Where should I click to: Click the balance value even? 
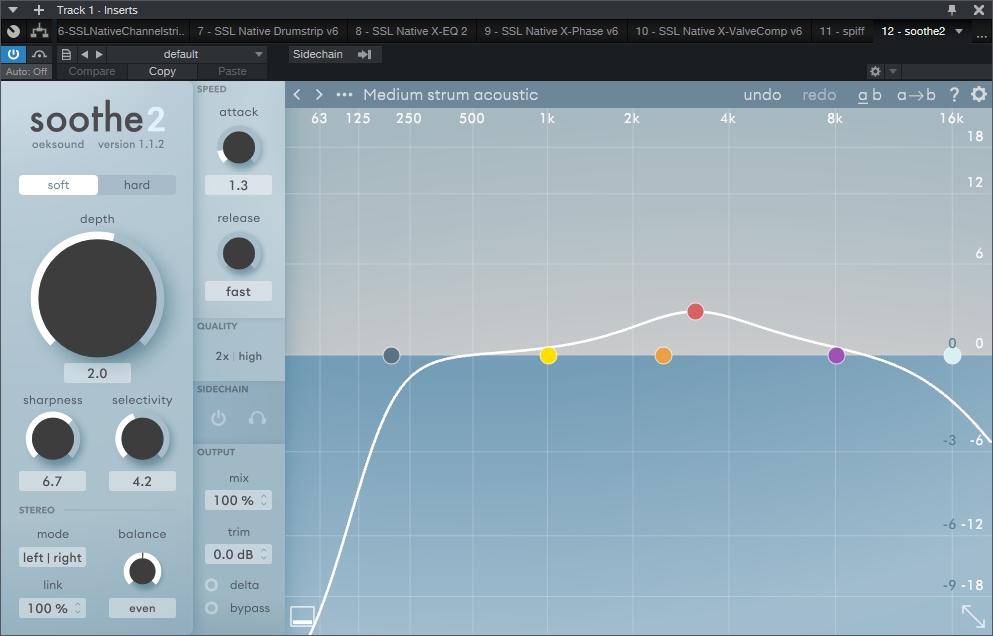tap(142, 608)
